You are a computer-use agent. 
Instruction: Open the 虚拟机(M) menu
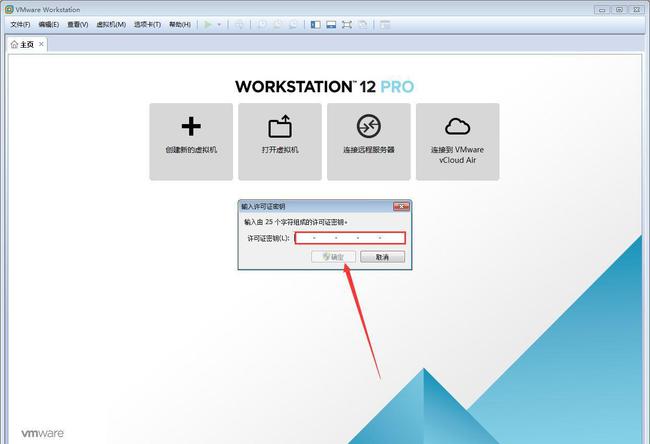(111, 24)
